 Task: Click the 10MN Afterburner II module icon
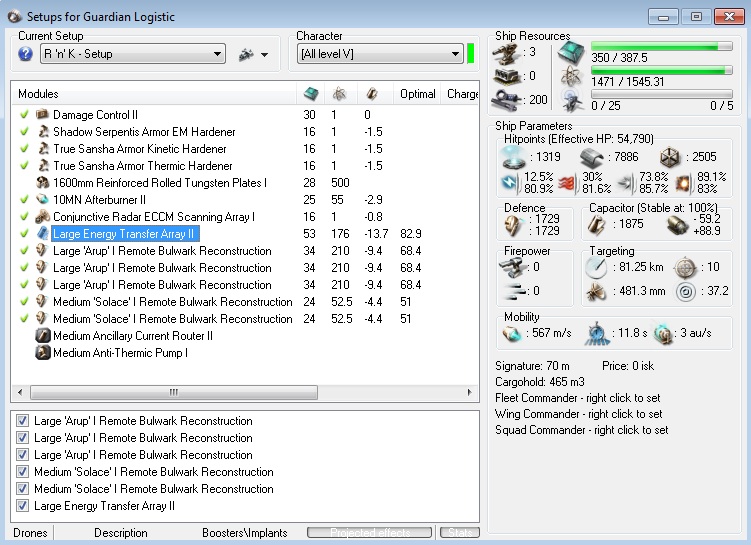click(43, 200)
